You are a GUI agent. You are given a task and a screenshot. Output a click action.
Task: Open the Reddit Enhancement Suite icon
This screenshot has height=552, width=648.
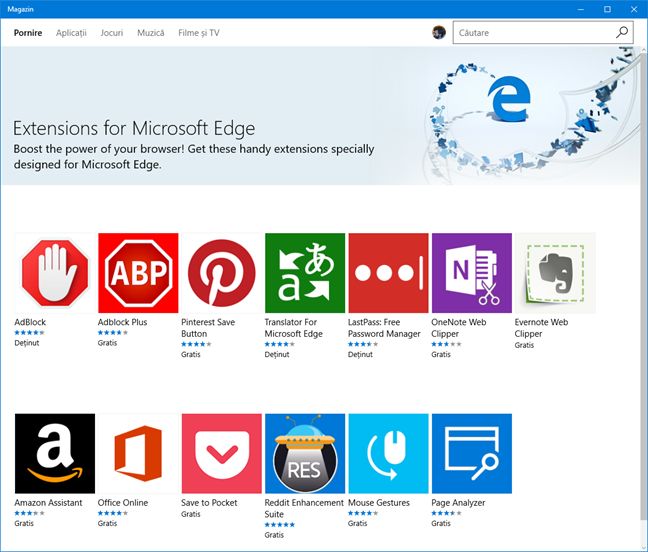305,454
